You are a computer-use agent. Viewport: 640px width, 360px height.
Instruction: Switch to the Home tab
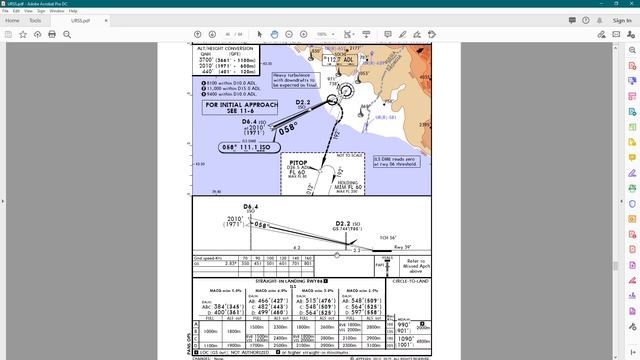[x=12, y=20]
